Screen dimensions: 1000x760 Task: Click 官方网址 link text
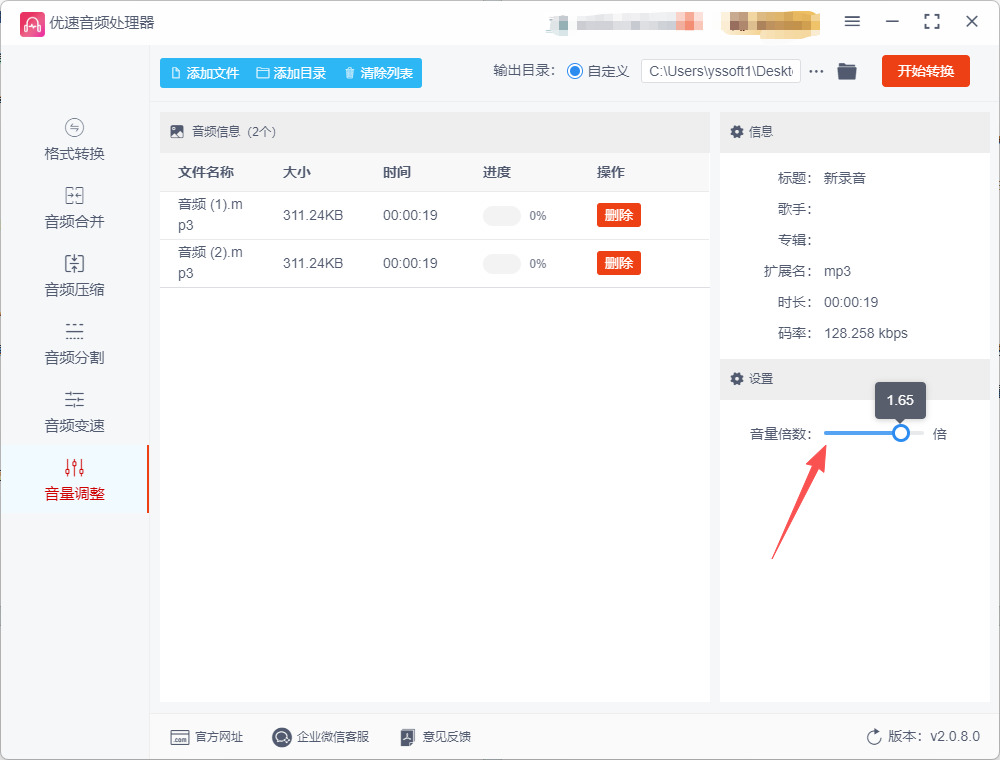219,737
